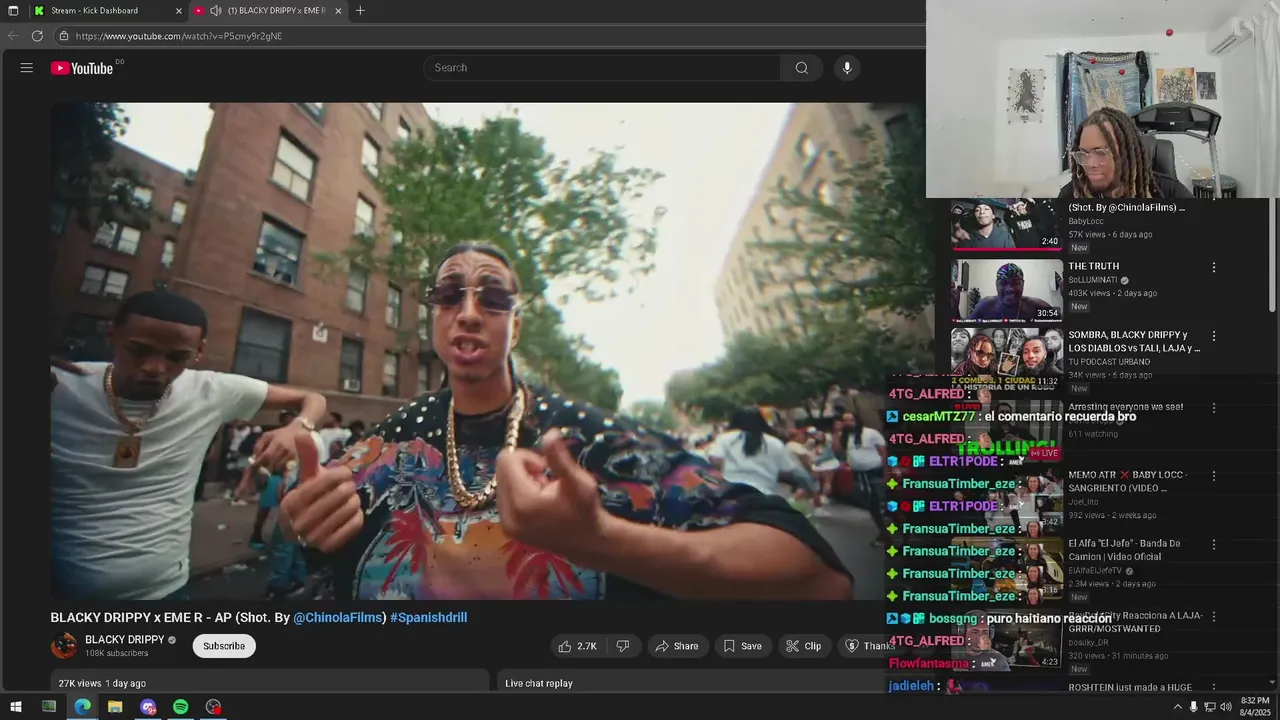This screenshot has height=720, width=1280.
Task: Start voice search with the microphone icon
Action: 847,68
